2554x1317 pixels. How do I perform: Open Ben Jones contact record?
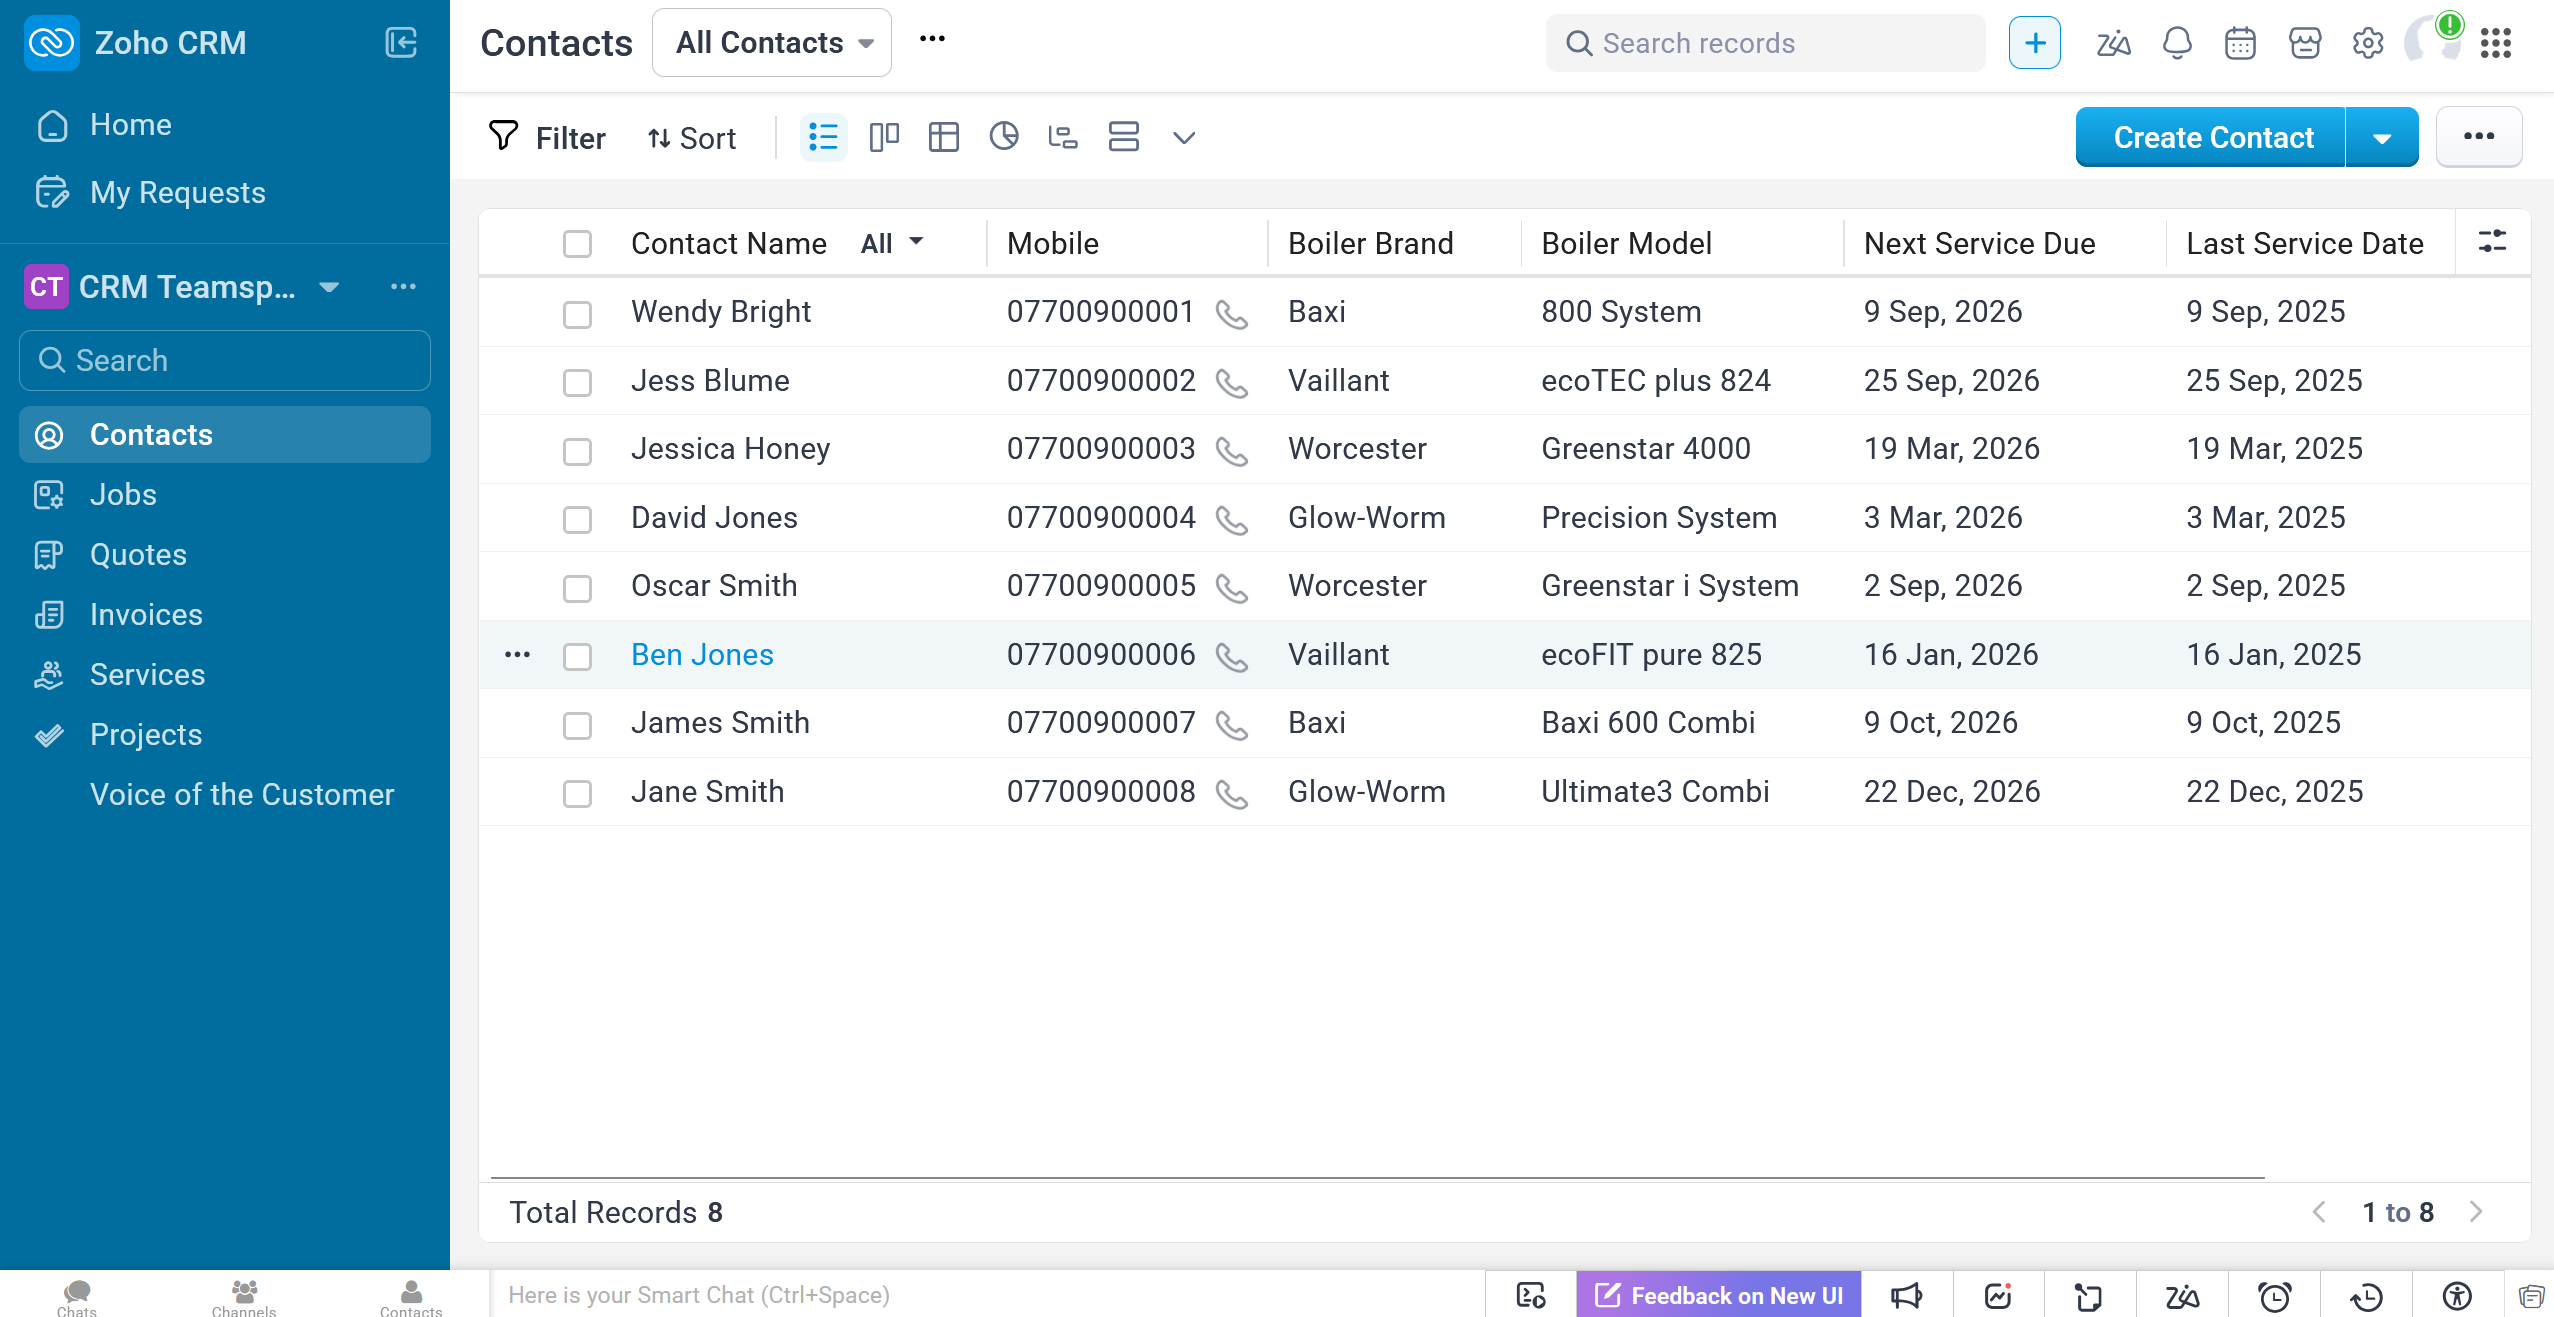[x=701, y=653]
